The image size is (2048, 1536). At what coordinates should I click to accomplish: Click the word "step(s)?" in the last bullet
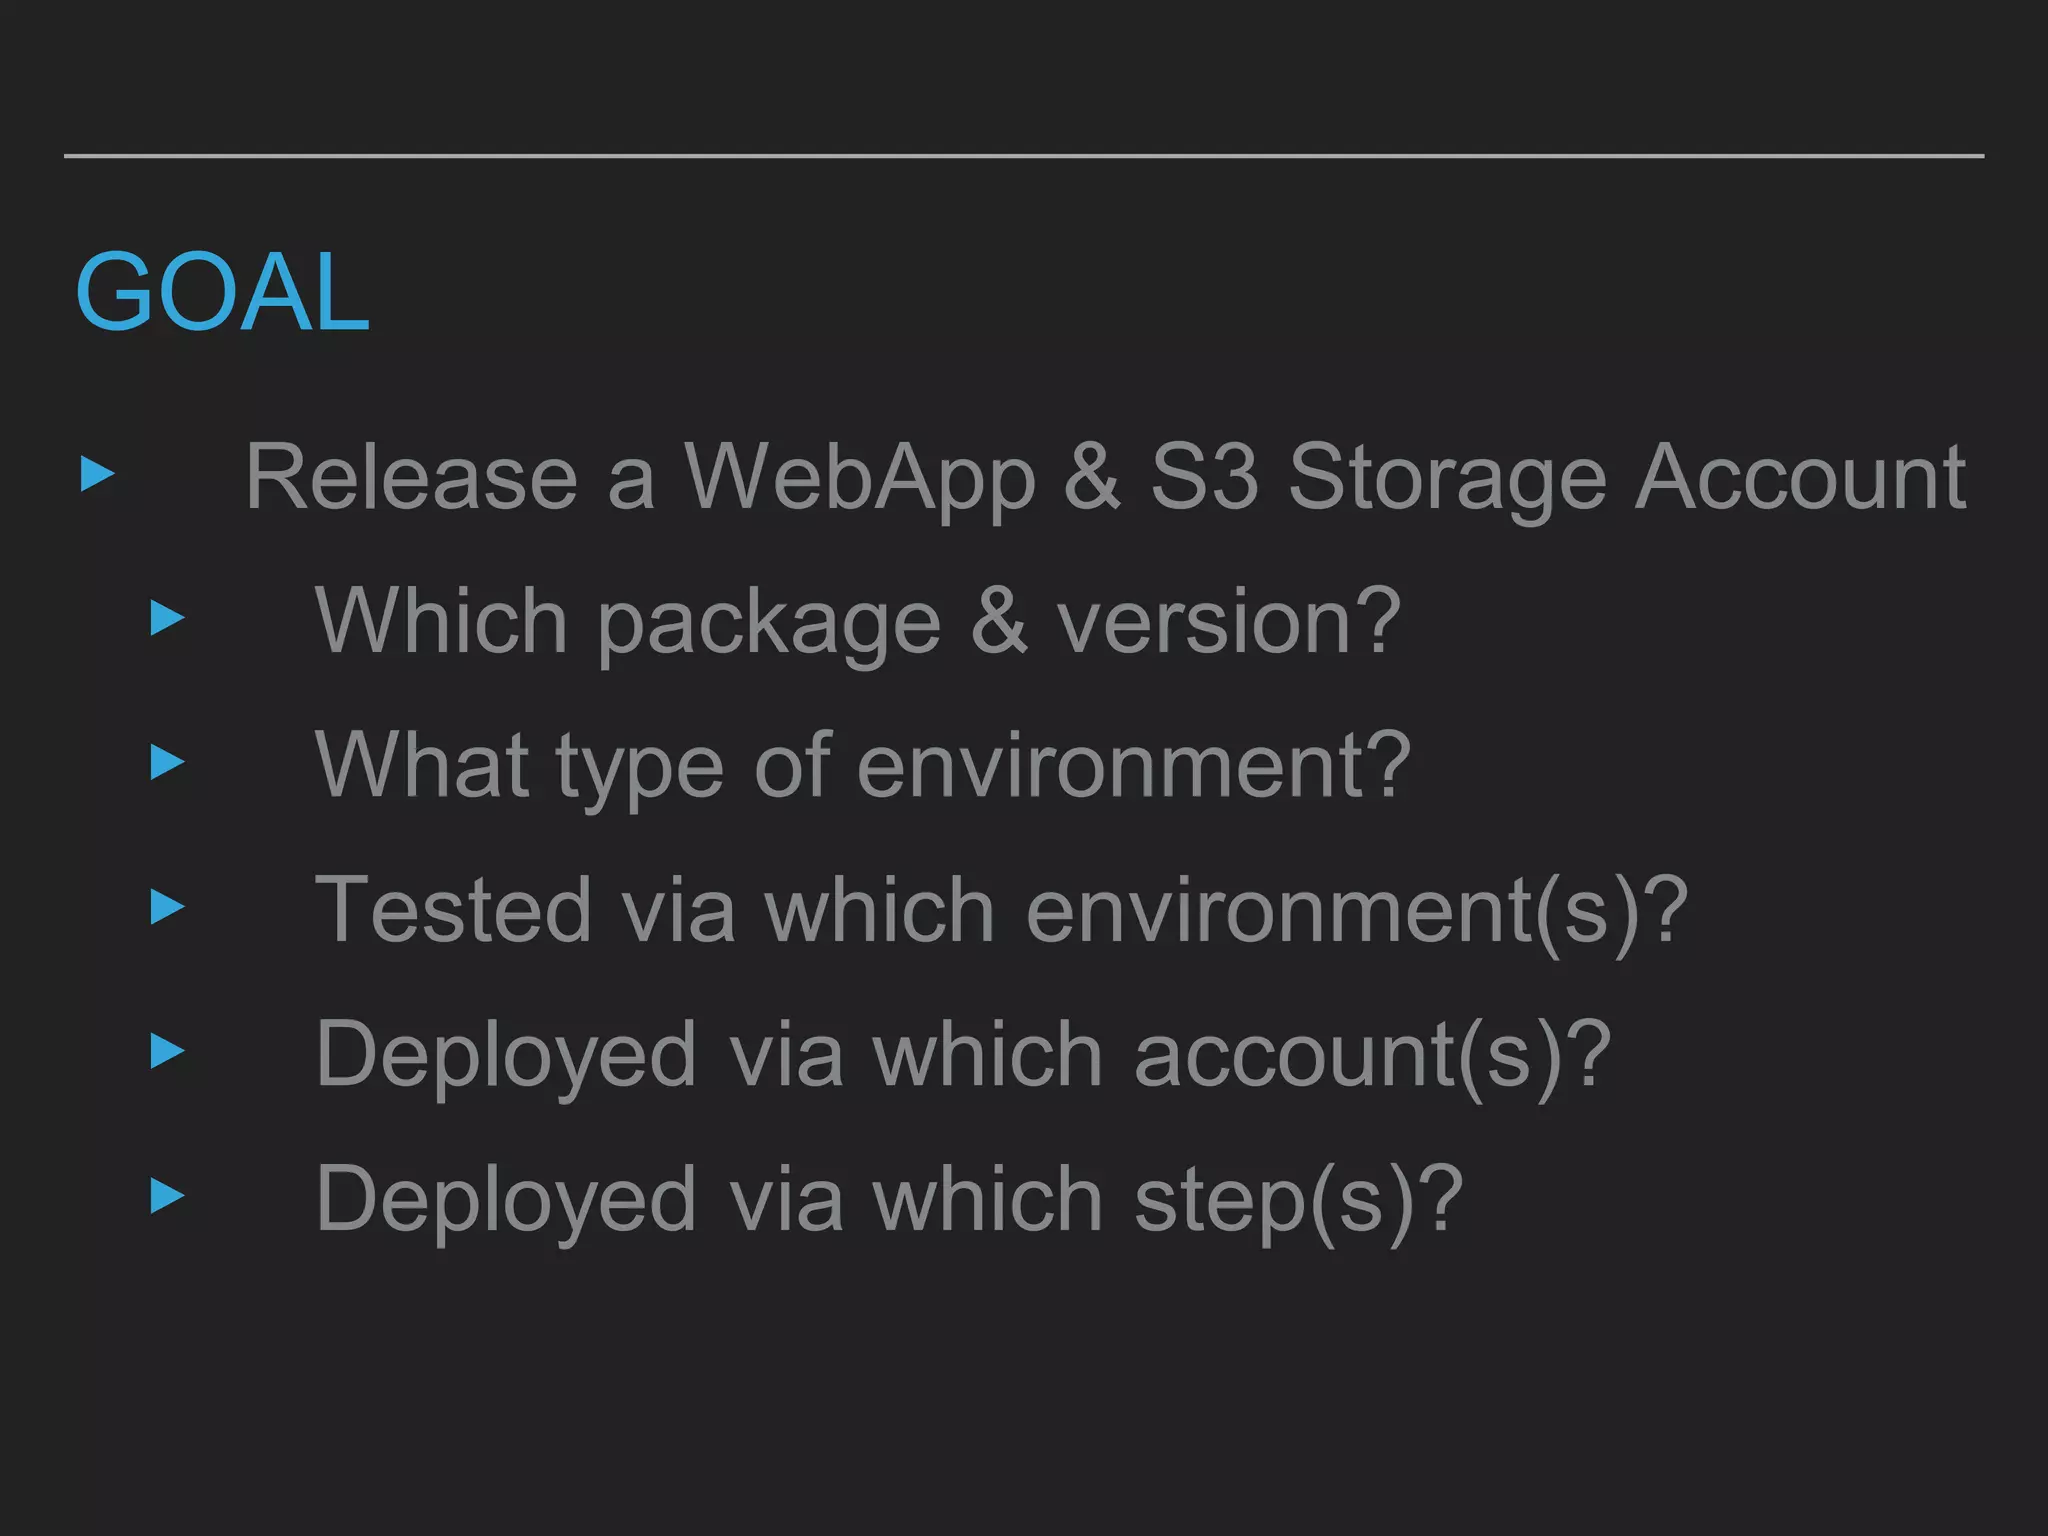(1298, 1199)
